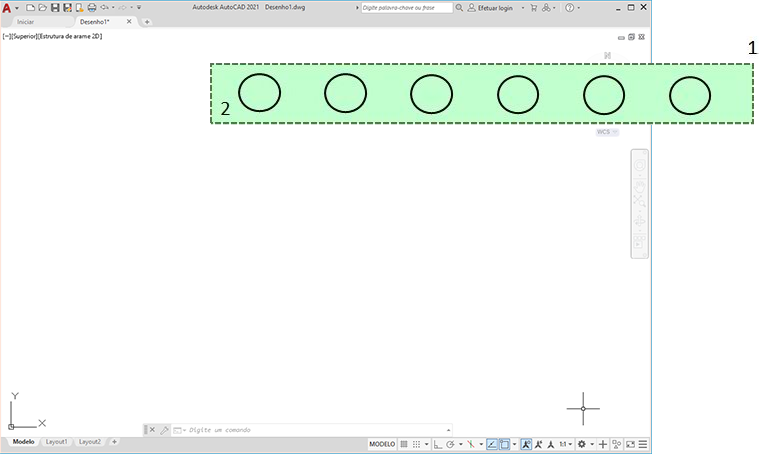Add a new layout with plus
The width and height of the screenshot is (759, 454).
114,442
